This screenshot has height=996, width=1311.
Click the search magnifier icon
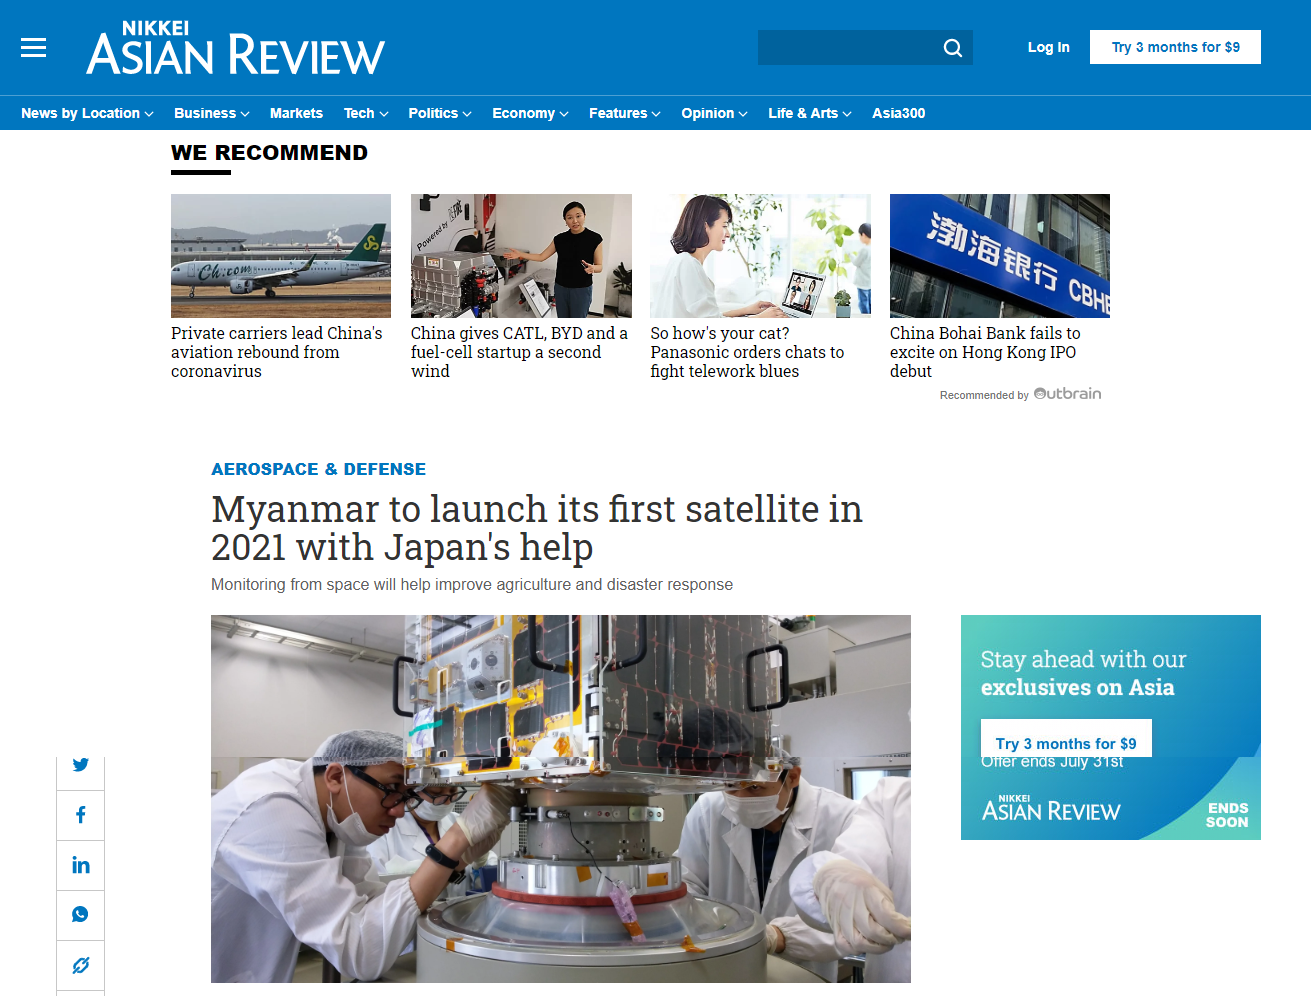pyautogui.click(x=953, y=48)
